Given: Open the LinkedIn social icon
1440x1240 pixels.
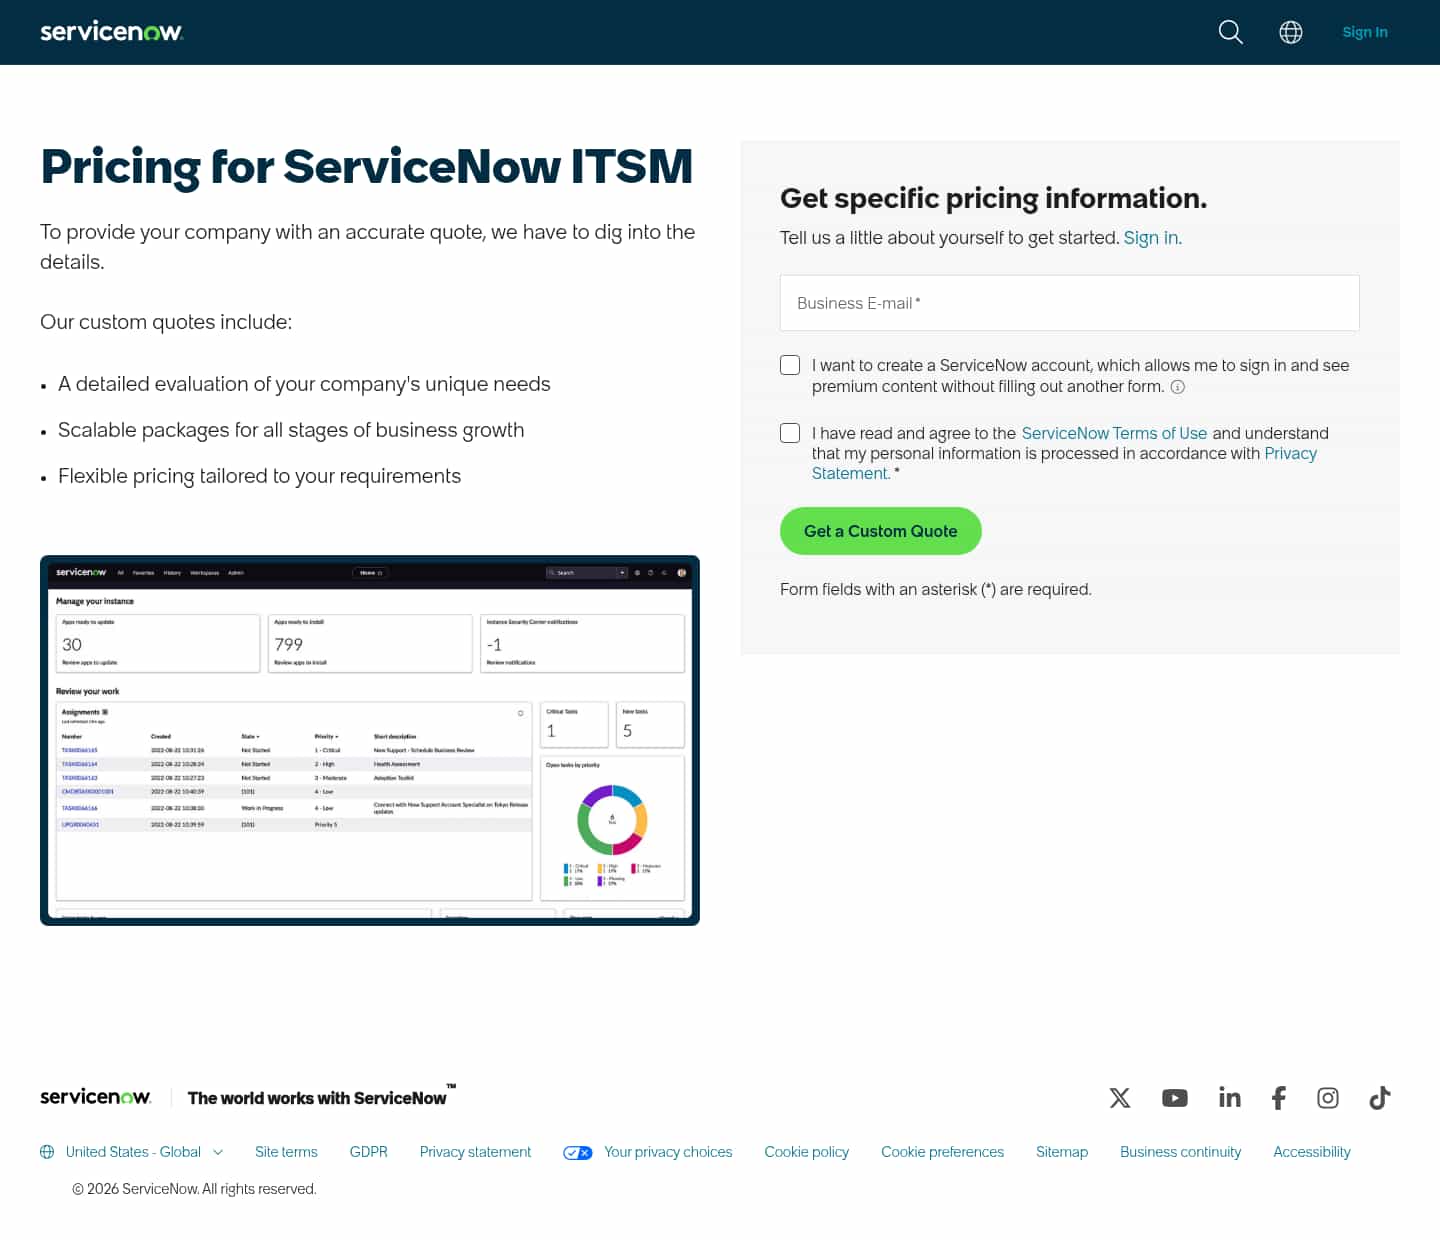Looking at the screenshot, I should (x=1230, y=1098).
